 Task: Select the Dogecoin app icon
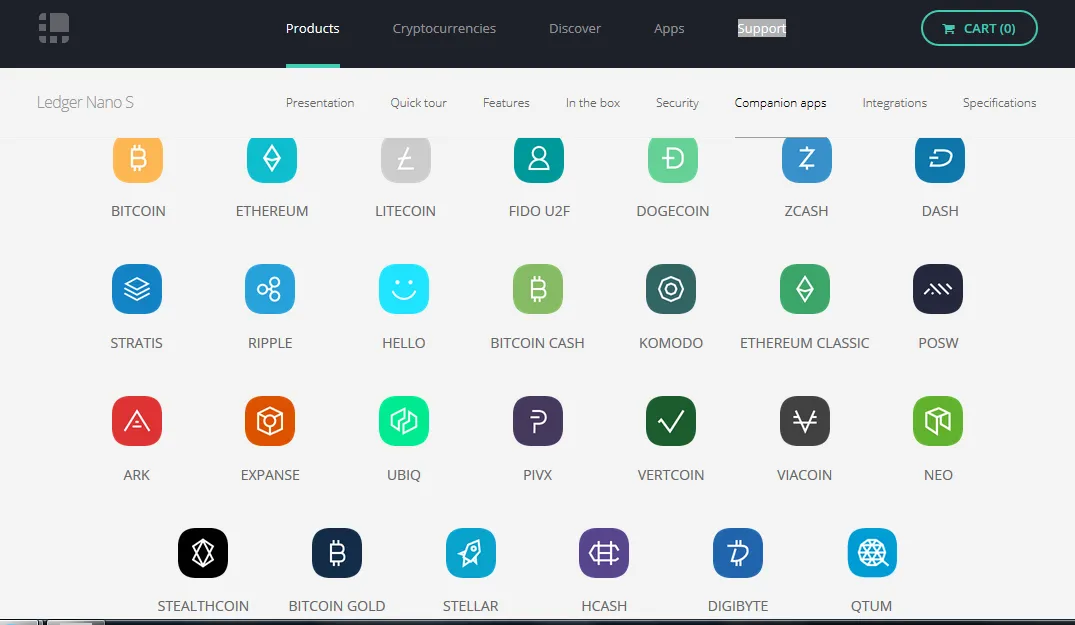(x=673, y=160)
